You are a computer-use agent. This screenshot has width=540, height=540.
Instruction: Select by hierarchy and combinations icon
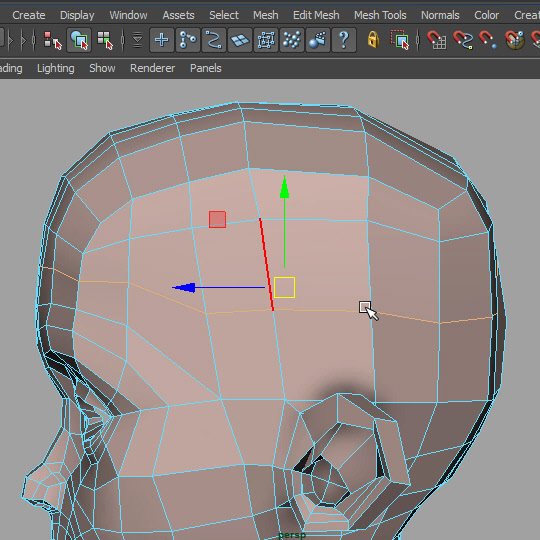[x=53, y=41]
